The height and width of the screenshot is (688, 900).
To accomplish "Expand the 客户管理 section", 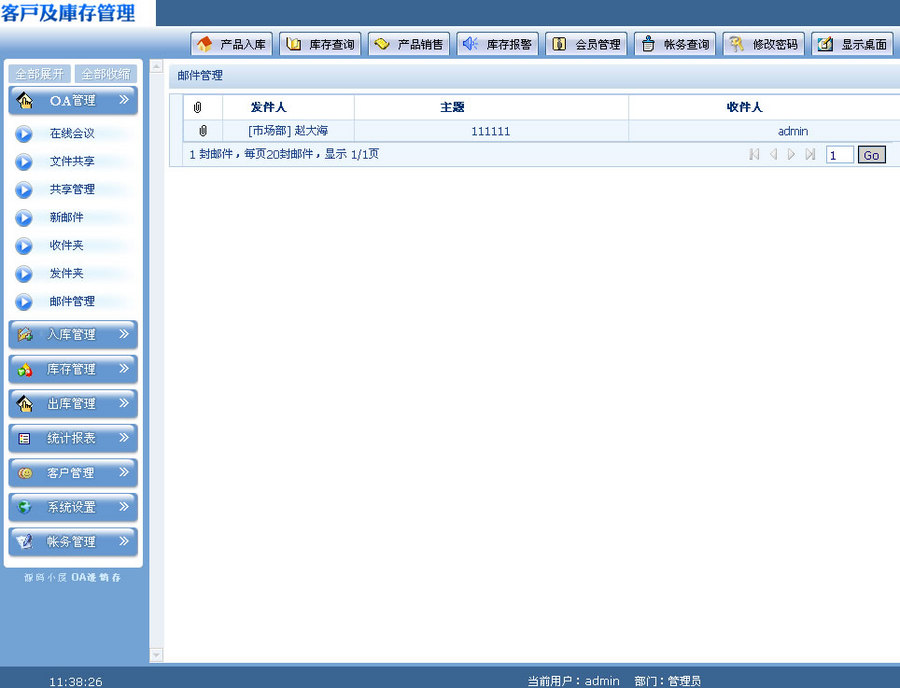I will pos(72,472).
